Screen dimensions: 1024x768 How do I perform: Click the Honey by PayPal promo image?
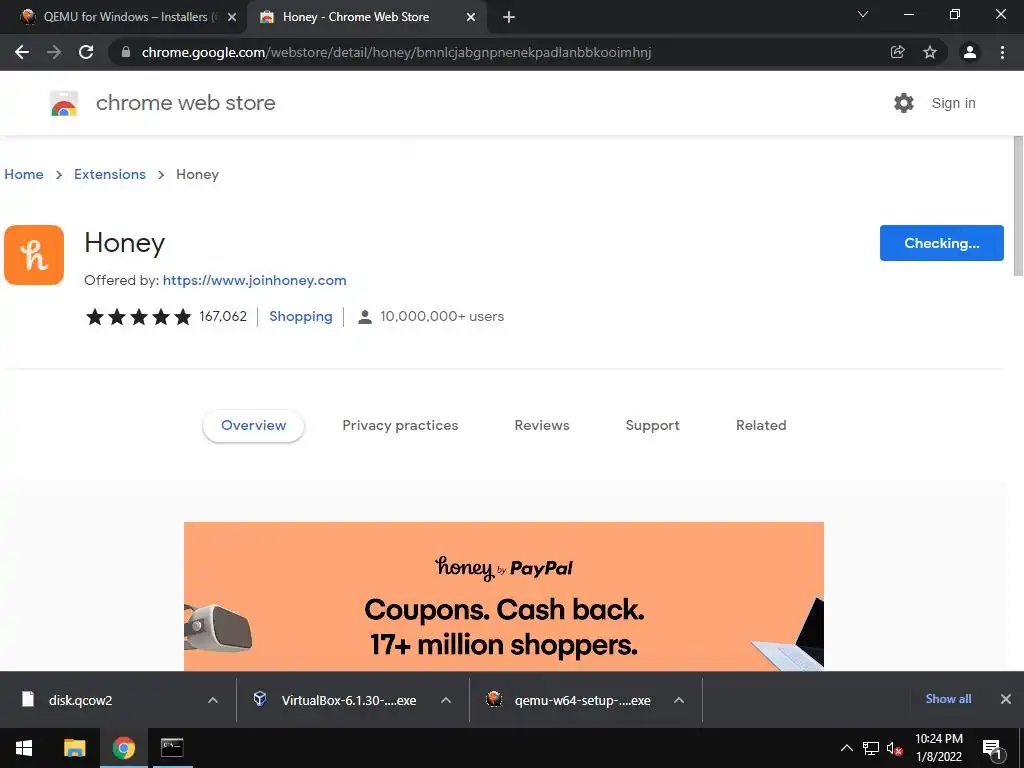pyautogui.click(x=504, y=596)
